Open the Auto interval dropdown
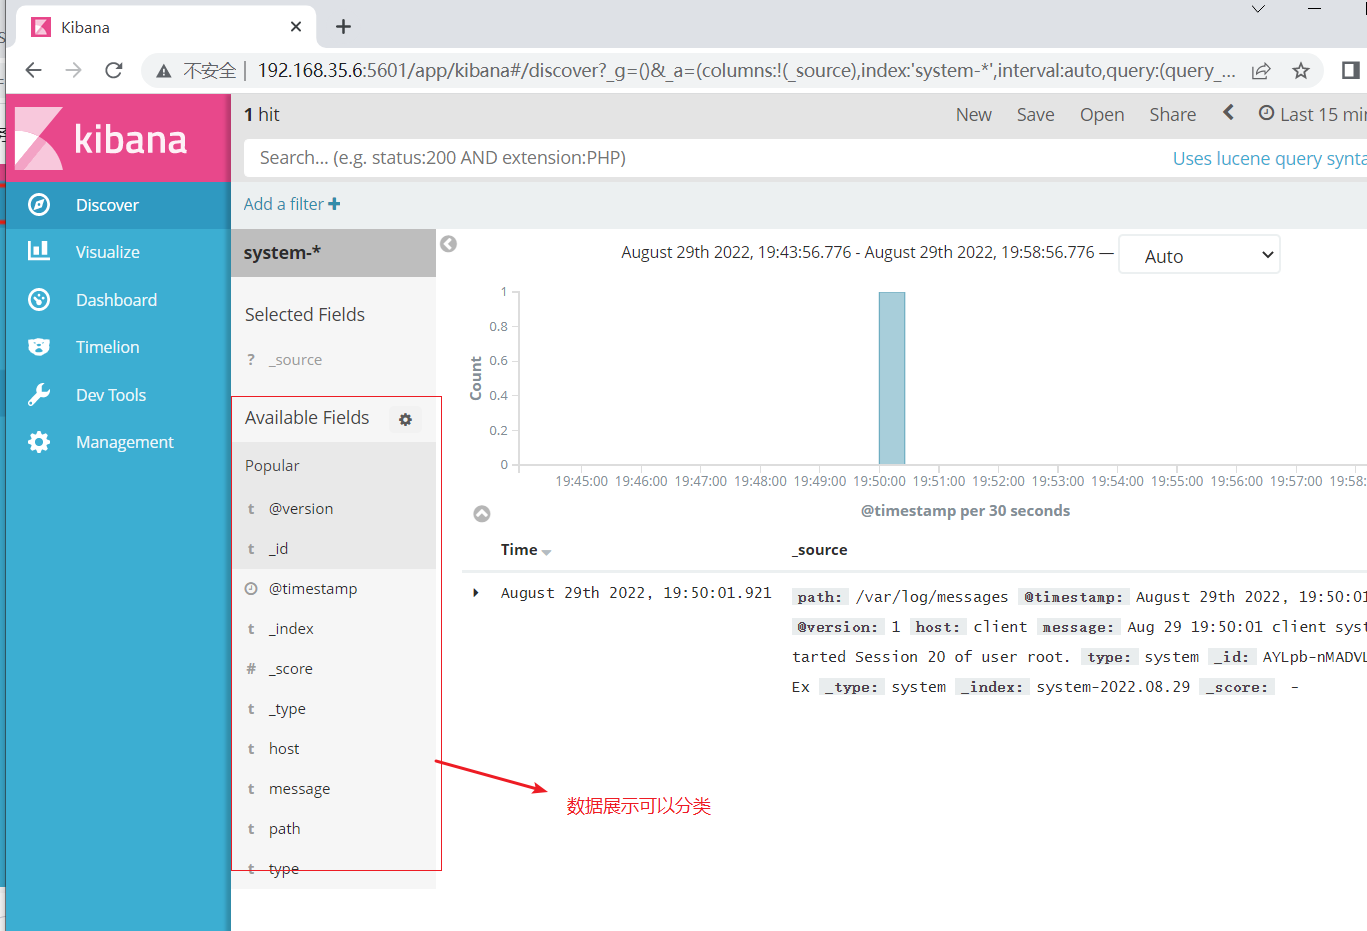This screenshot has width=1367, height=931. coord(1199,255)
